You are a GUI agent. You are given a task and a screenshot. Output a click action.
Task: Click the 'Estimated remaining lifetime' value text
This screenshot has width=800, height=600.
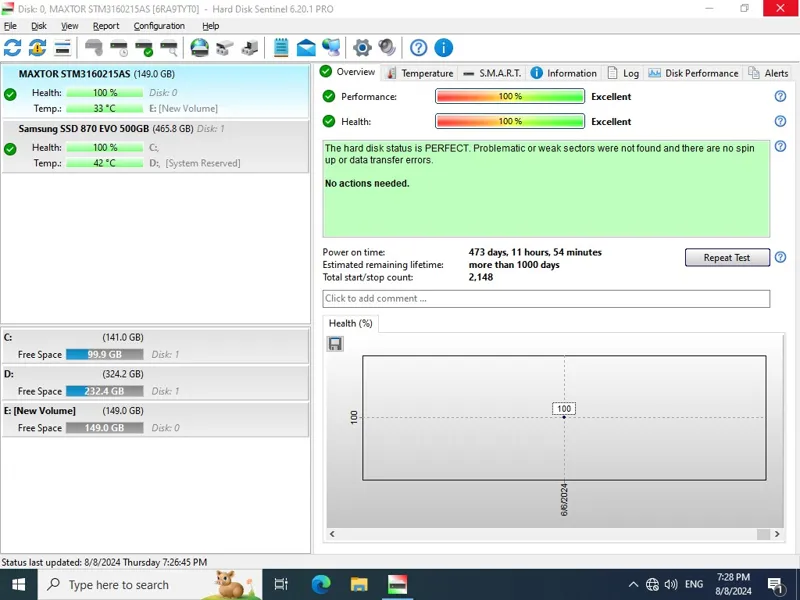point(514,265)
